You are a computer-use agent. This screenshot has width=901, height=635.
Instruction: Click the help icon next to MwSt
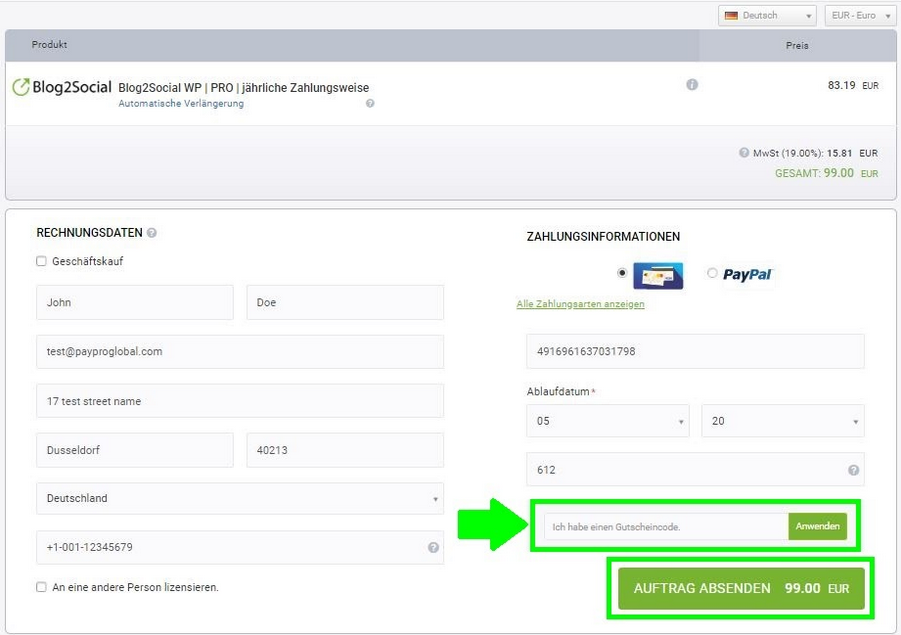coord(744,153)
